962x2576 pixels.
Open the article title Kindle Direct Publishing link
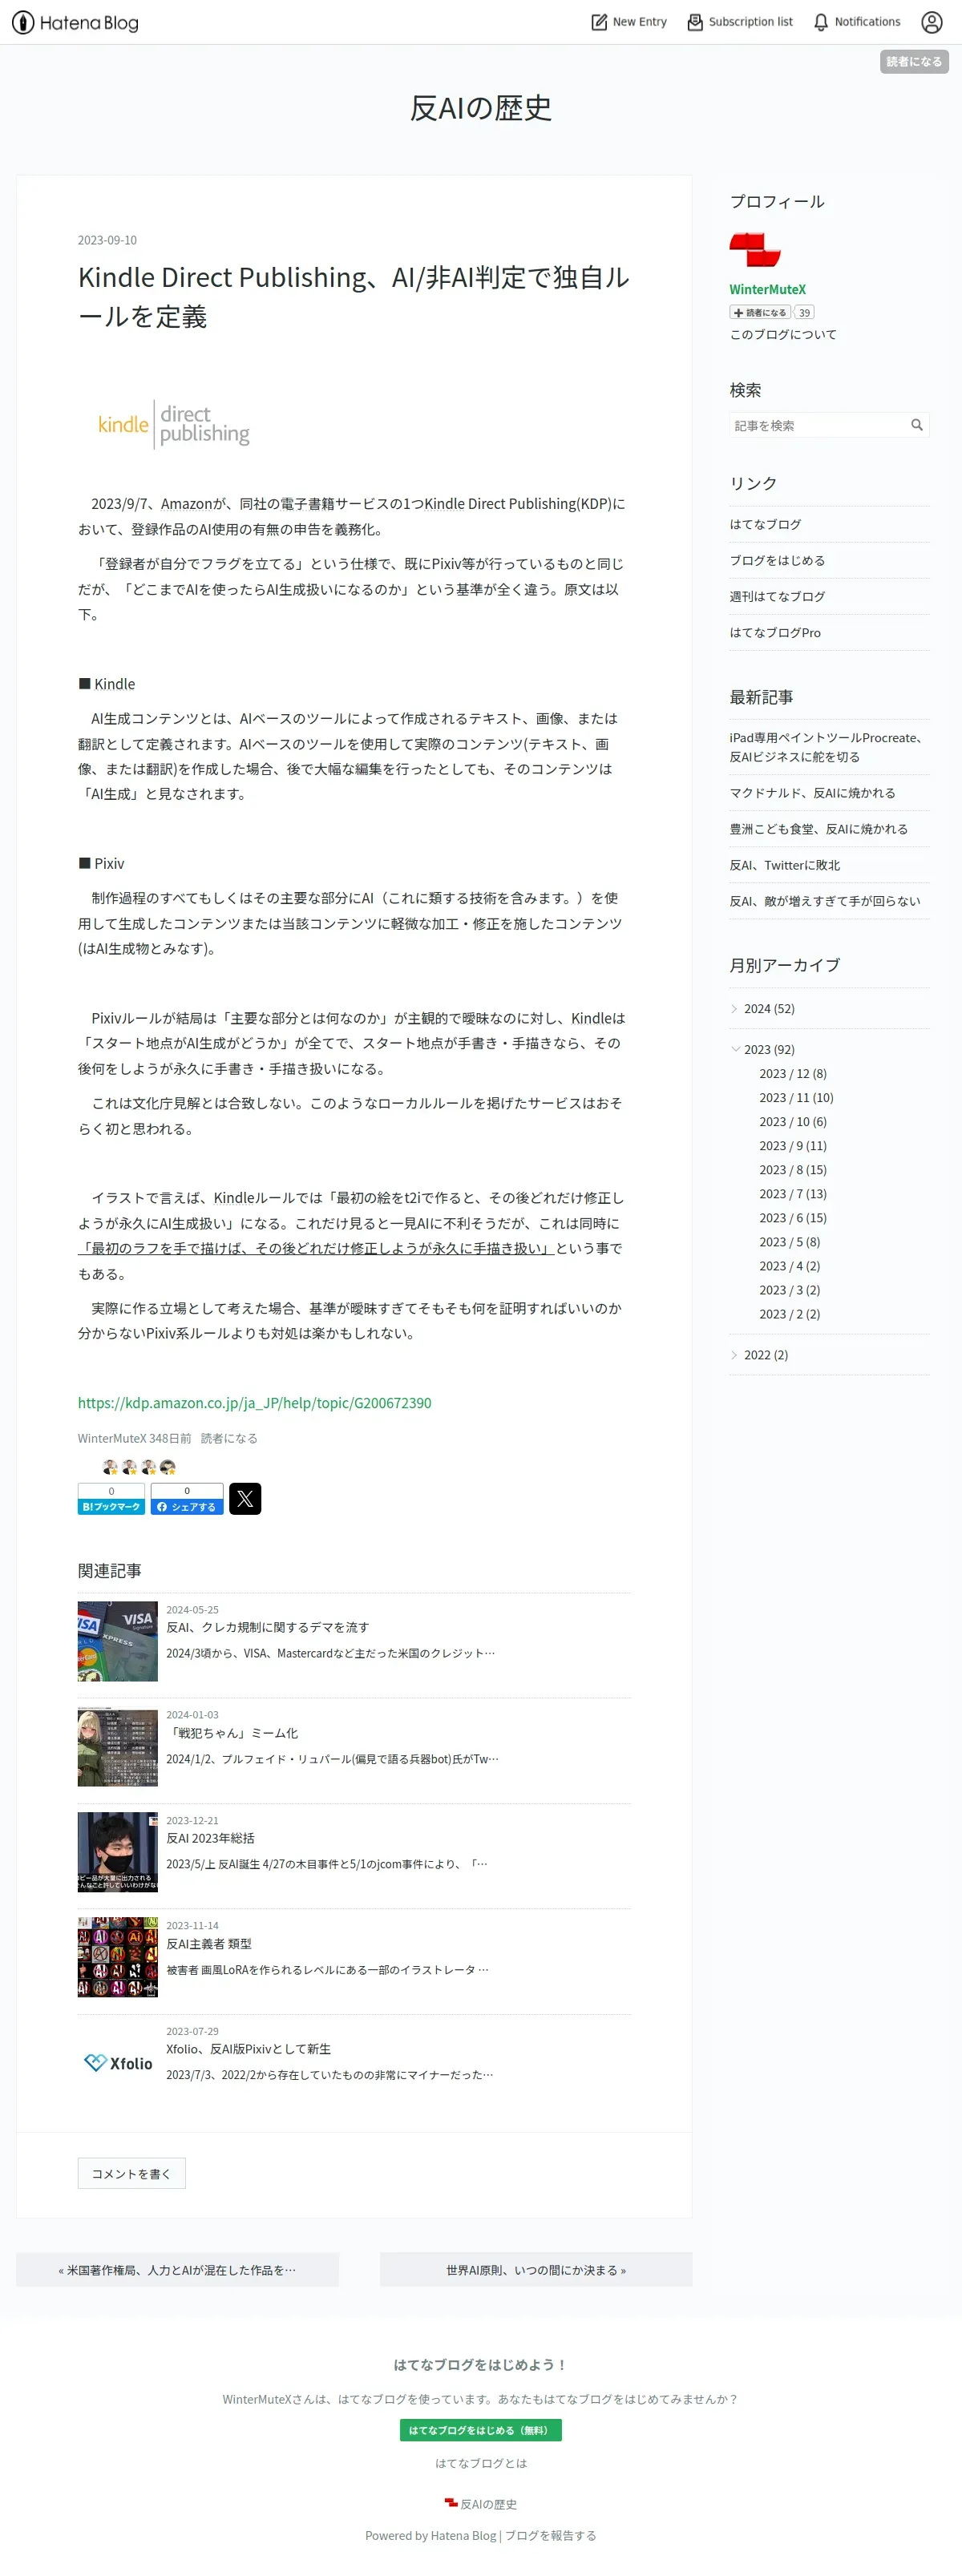click(354, 296)
